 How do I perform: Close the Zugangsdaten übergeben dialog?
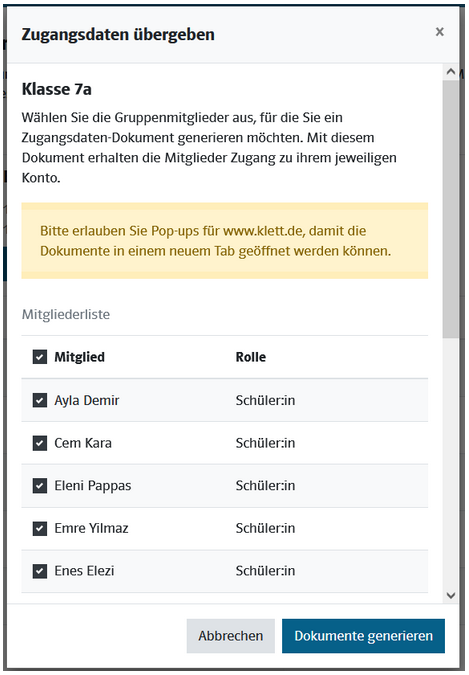[439, 32]
